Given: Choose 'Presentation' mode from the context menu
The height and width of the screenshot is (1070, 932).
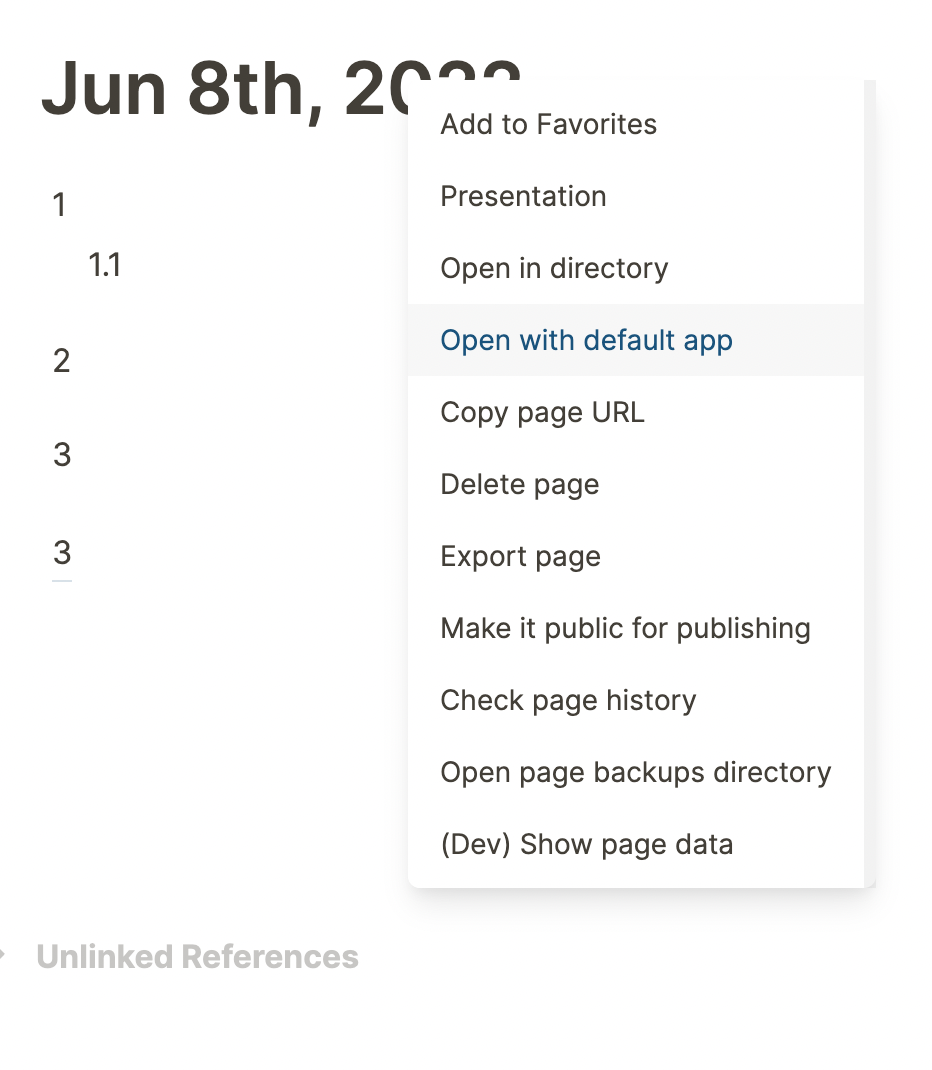Looking at the screenshot, I should pos(523,196).
